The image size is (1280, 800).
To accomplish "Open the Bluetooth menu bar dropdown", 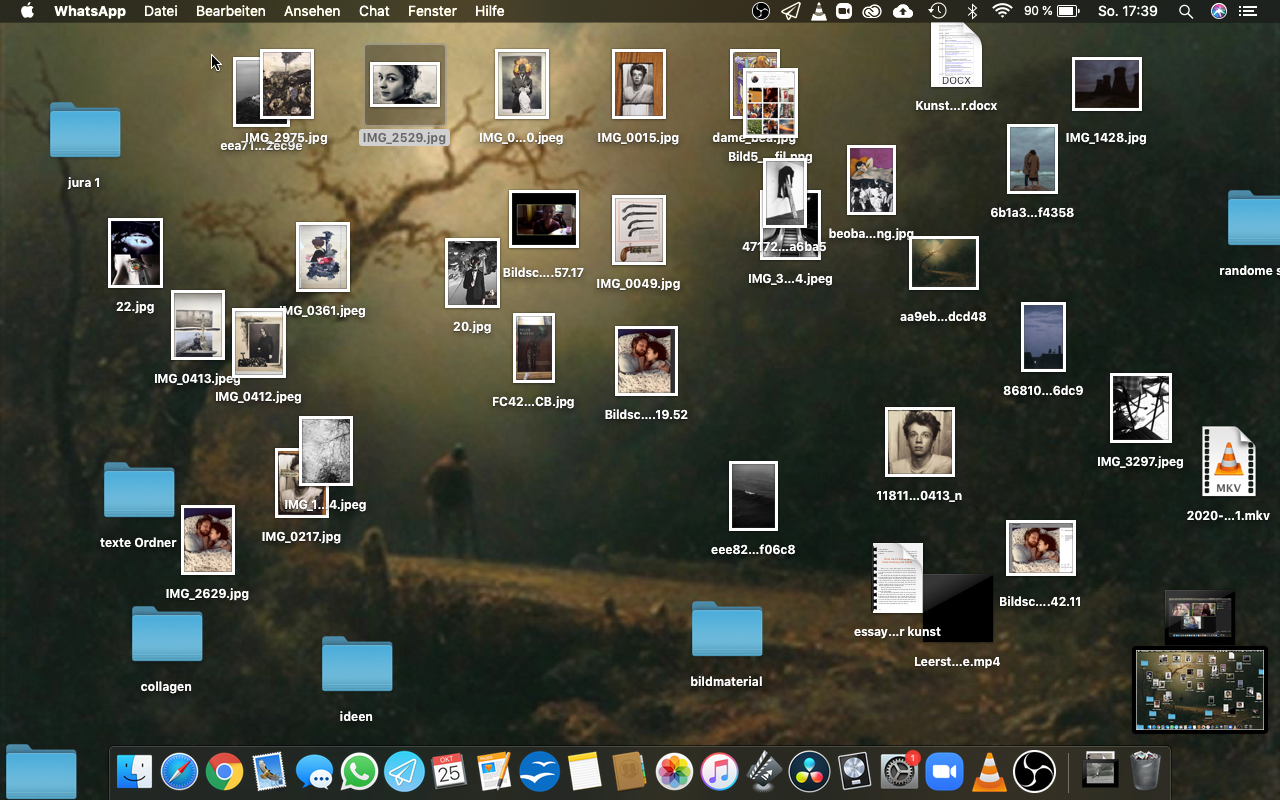I will click(x=971, y=11).
